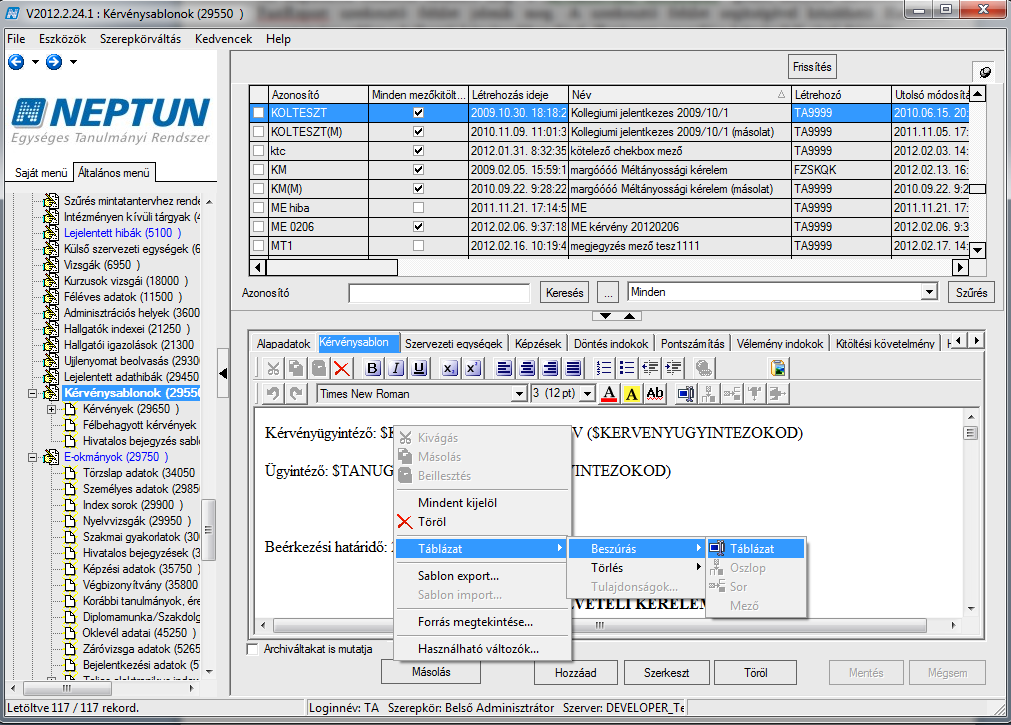Toggle italic formatting in editor toolbar
The height and width of the screenshot is (725, 1011).
pos(397,368)
